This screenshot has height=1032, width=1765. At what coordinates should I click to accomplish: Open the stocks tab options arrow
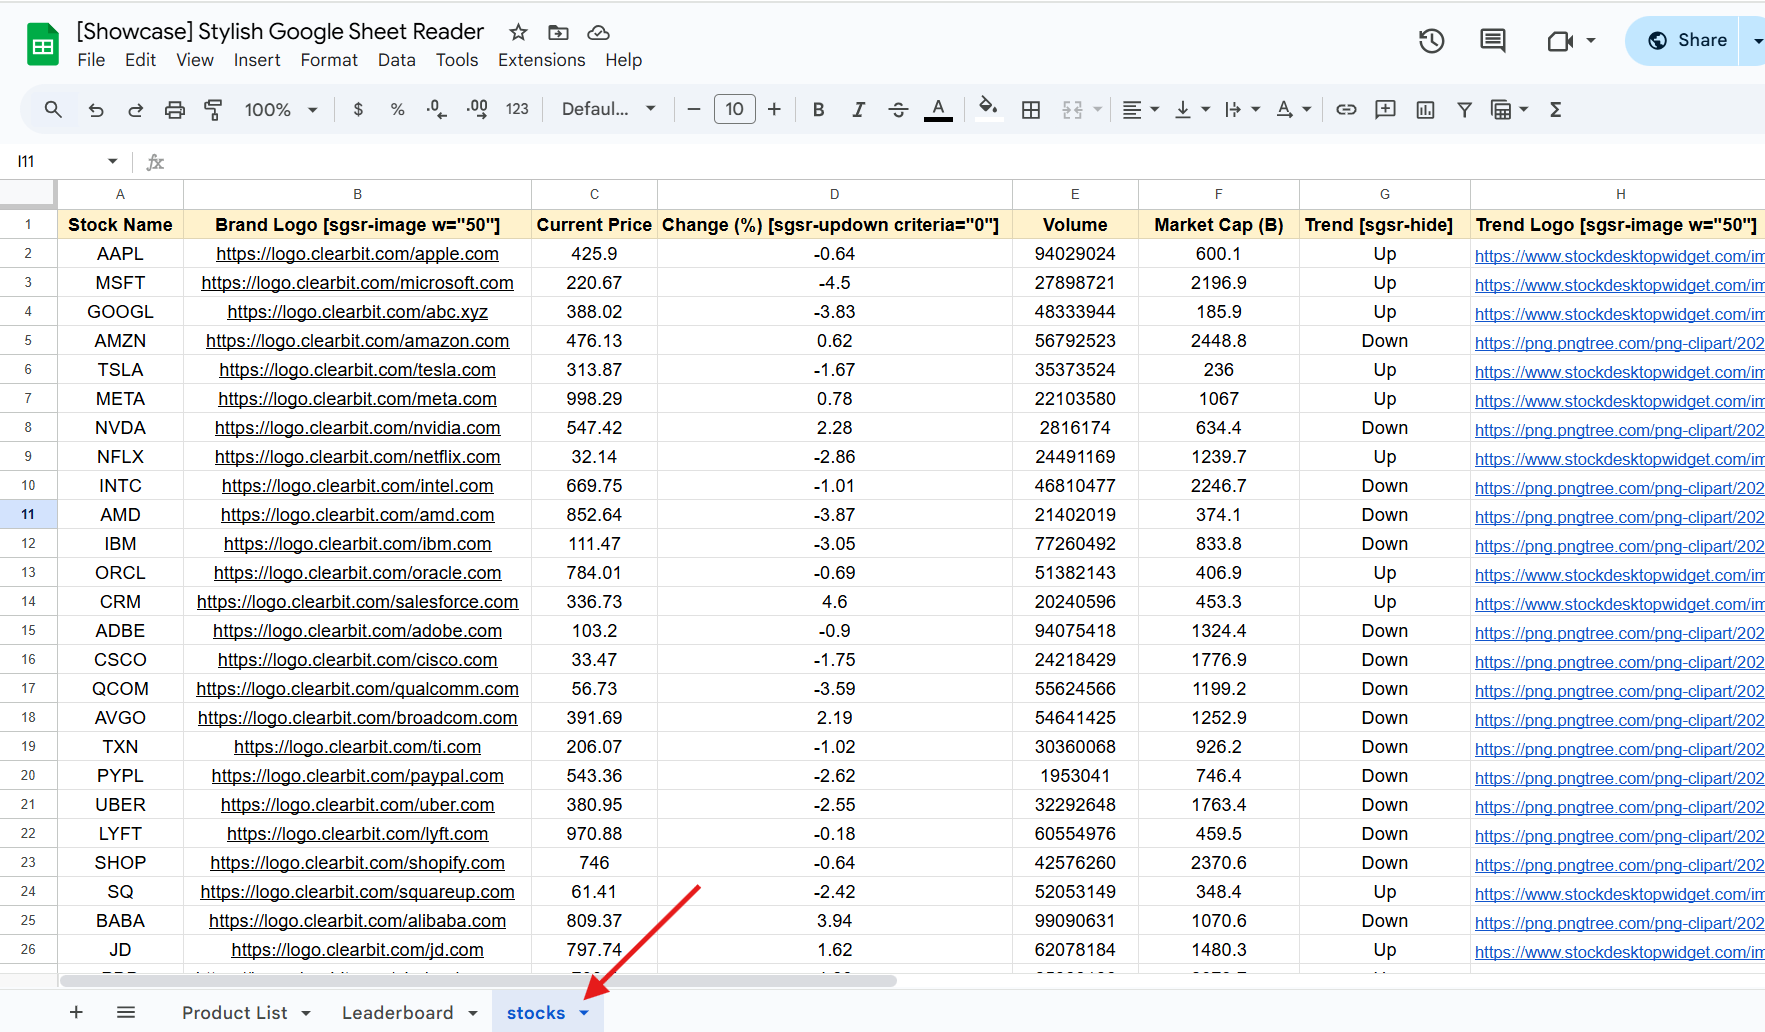pyautogui.click(x=584, y=1013)
